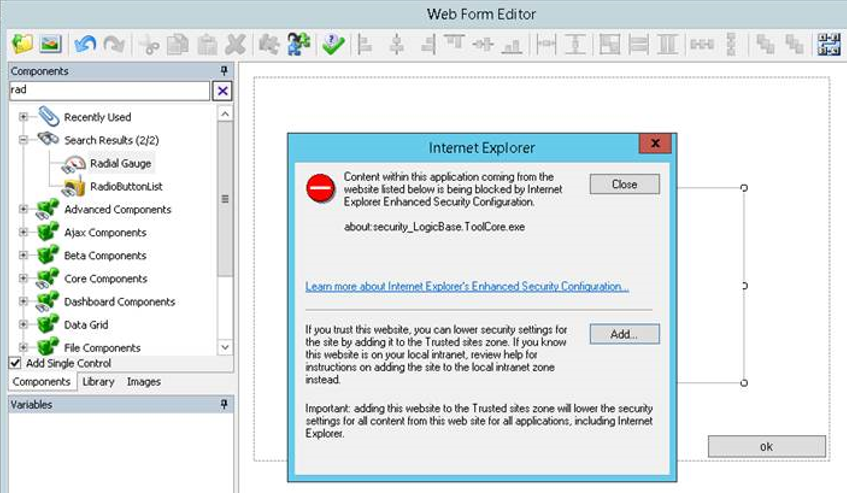Click the scissors cut icon
Viewport: 847px width, 494px height.
[149, 45]
